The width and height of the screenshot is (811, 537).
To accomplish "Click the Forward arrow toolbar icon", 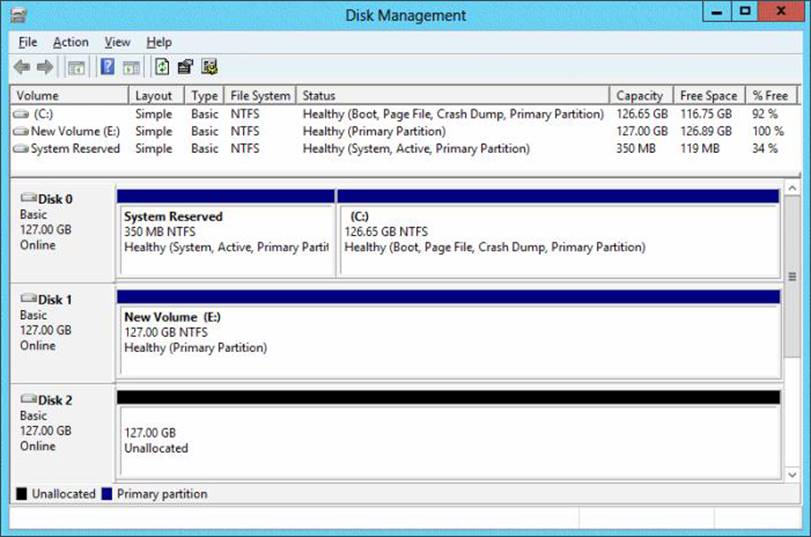I will [45, 67].
